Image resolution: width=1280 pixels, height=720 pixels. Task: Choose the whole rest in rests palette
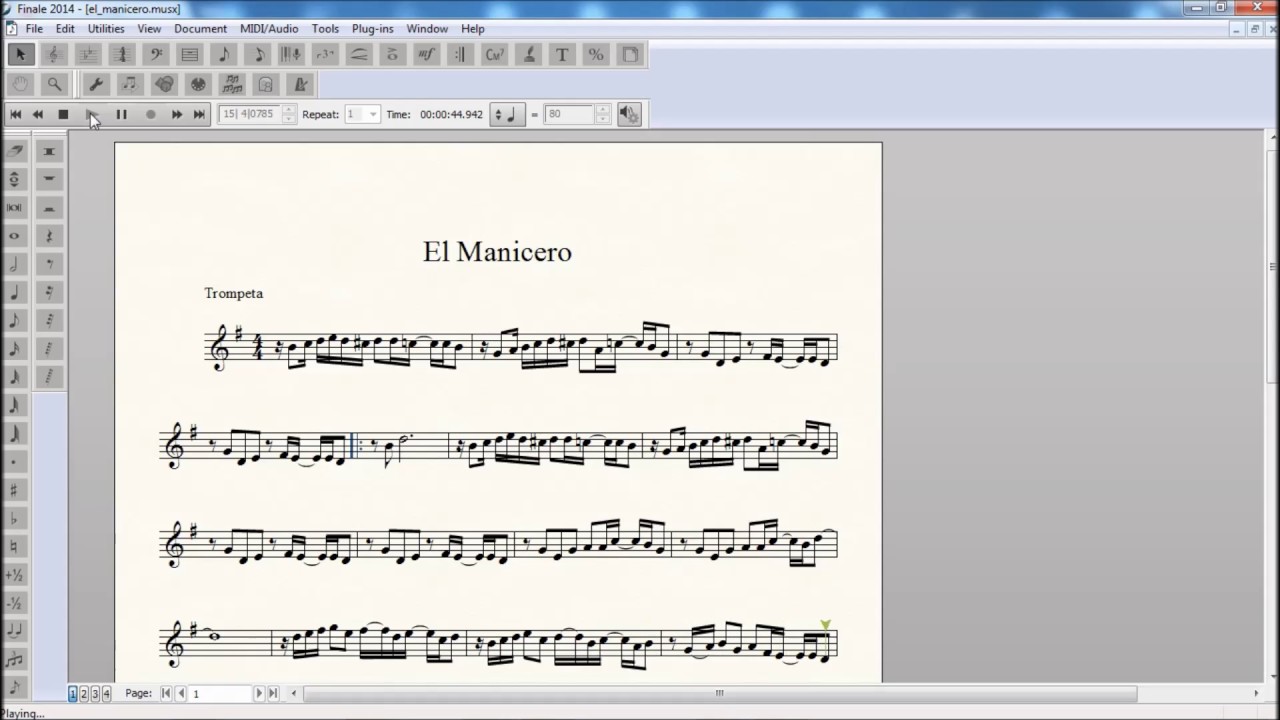(49, 179)
